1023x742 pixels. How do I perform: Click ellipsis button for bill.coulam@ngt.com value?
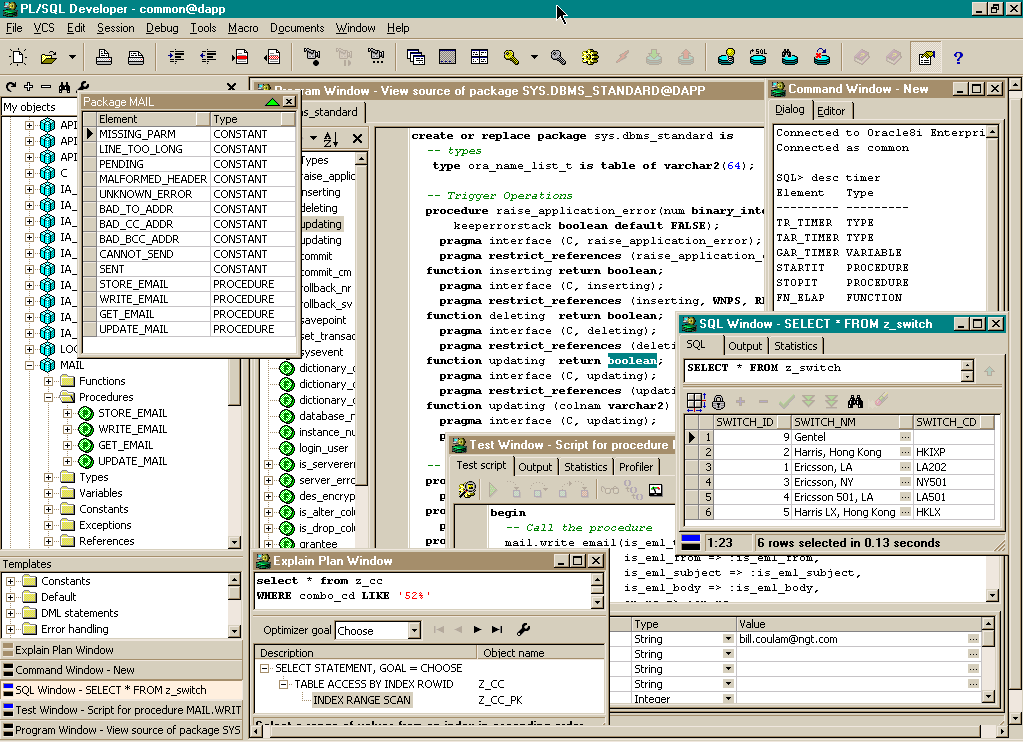pos(973,639)
